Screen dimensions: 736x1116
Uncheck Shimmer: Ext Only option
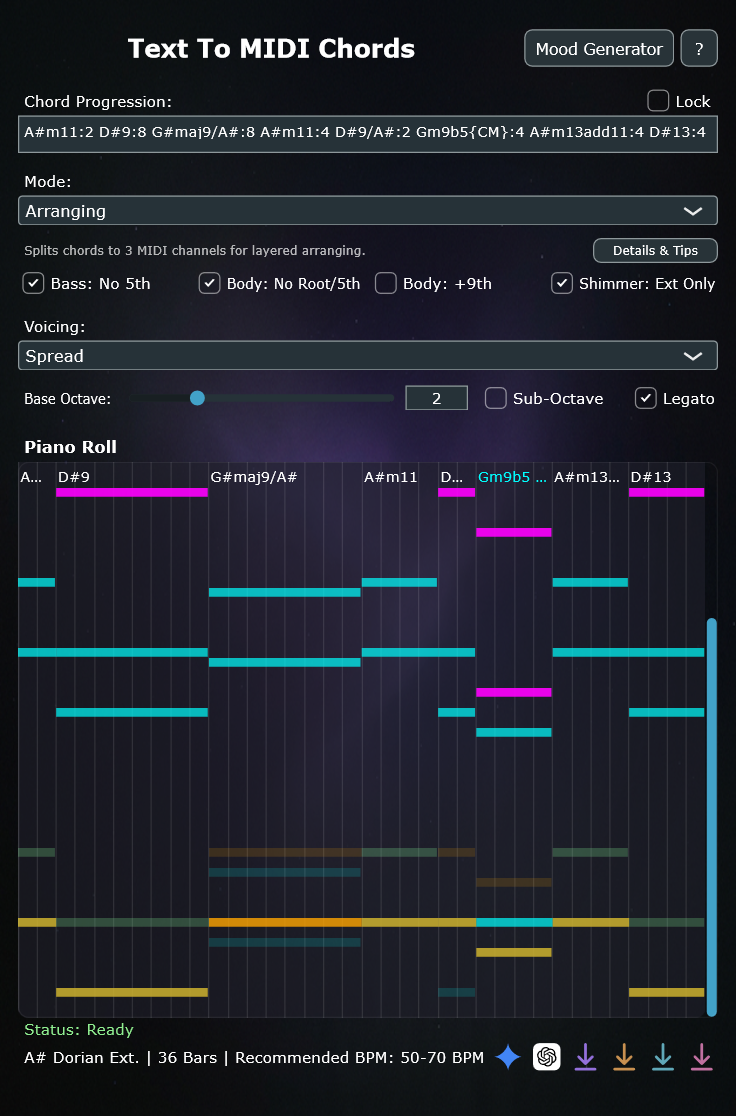click(x=562, y=283)
